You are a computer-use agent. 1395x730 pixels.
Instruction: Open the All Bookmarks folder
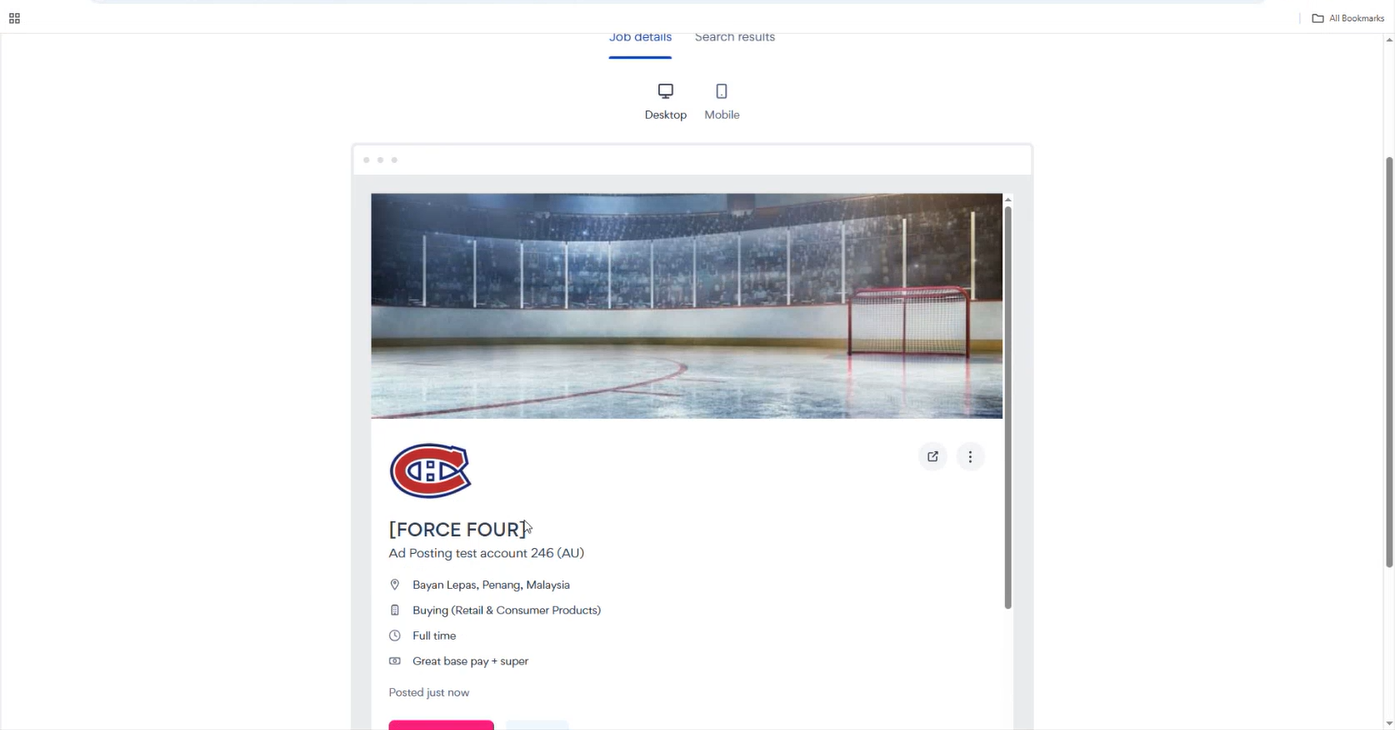click(1348, 18)
